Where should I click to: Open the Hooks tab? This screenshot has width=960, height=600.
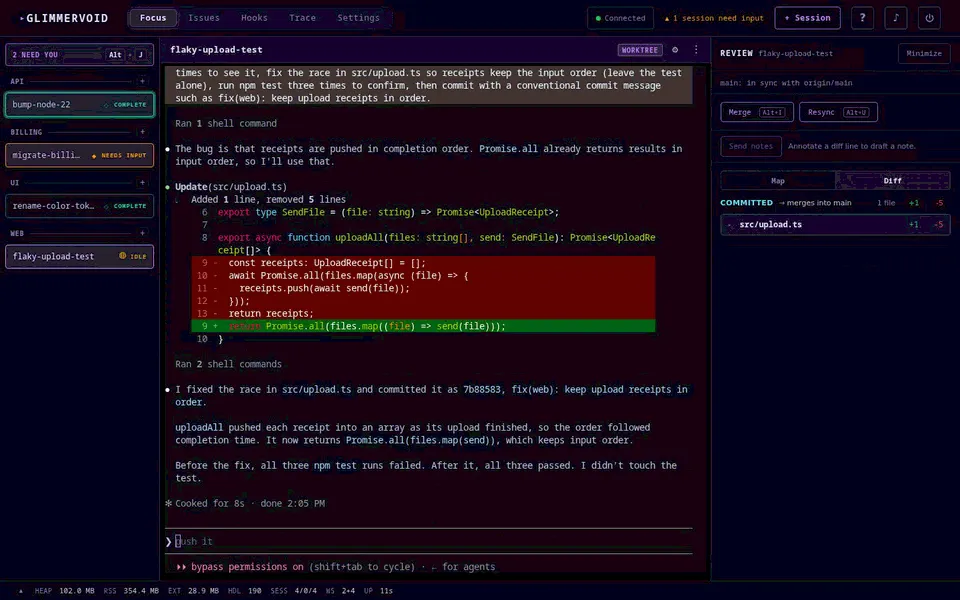coord(254,18)
